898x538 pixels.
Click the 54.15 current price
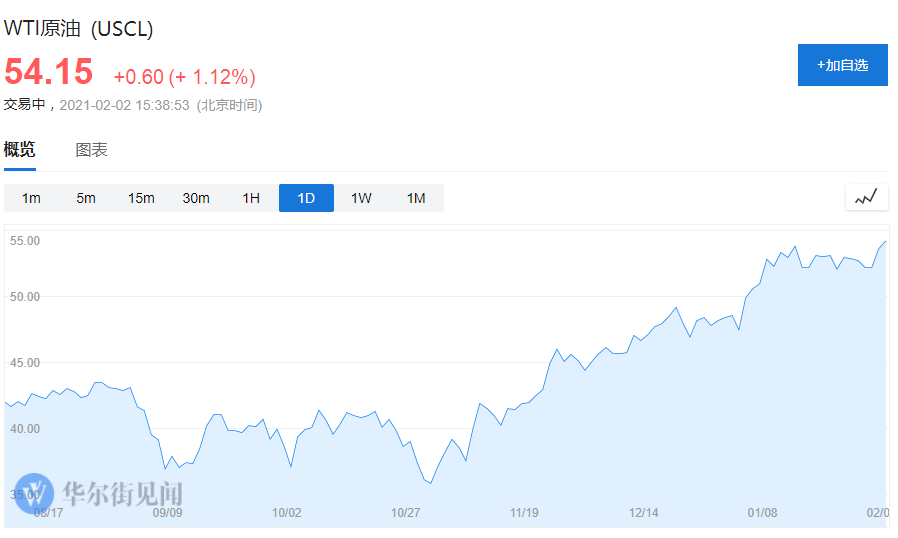click(48, 72)
